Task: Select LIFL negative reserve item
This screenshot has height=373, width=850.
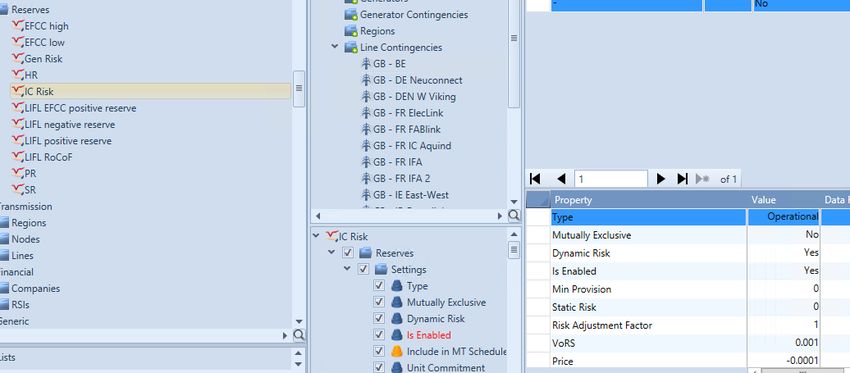Action: 70,124
